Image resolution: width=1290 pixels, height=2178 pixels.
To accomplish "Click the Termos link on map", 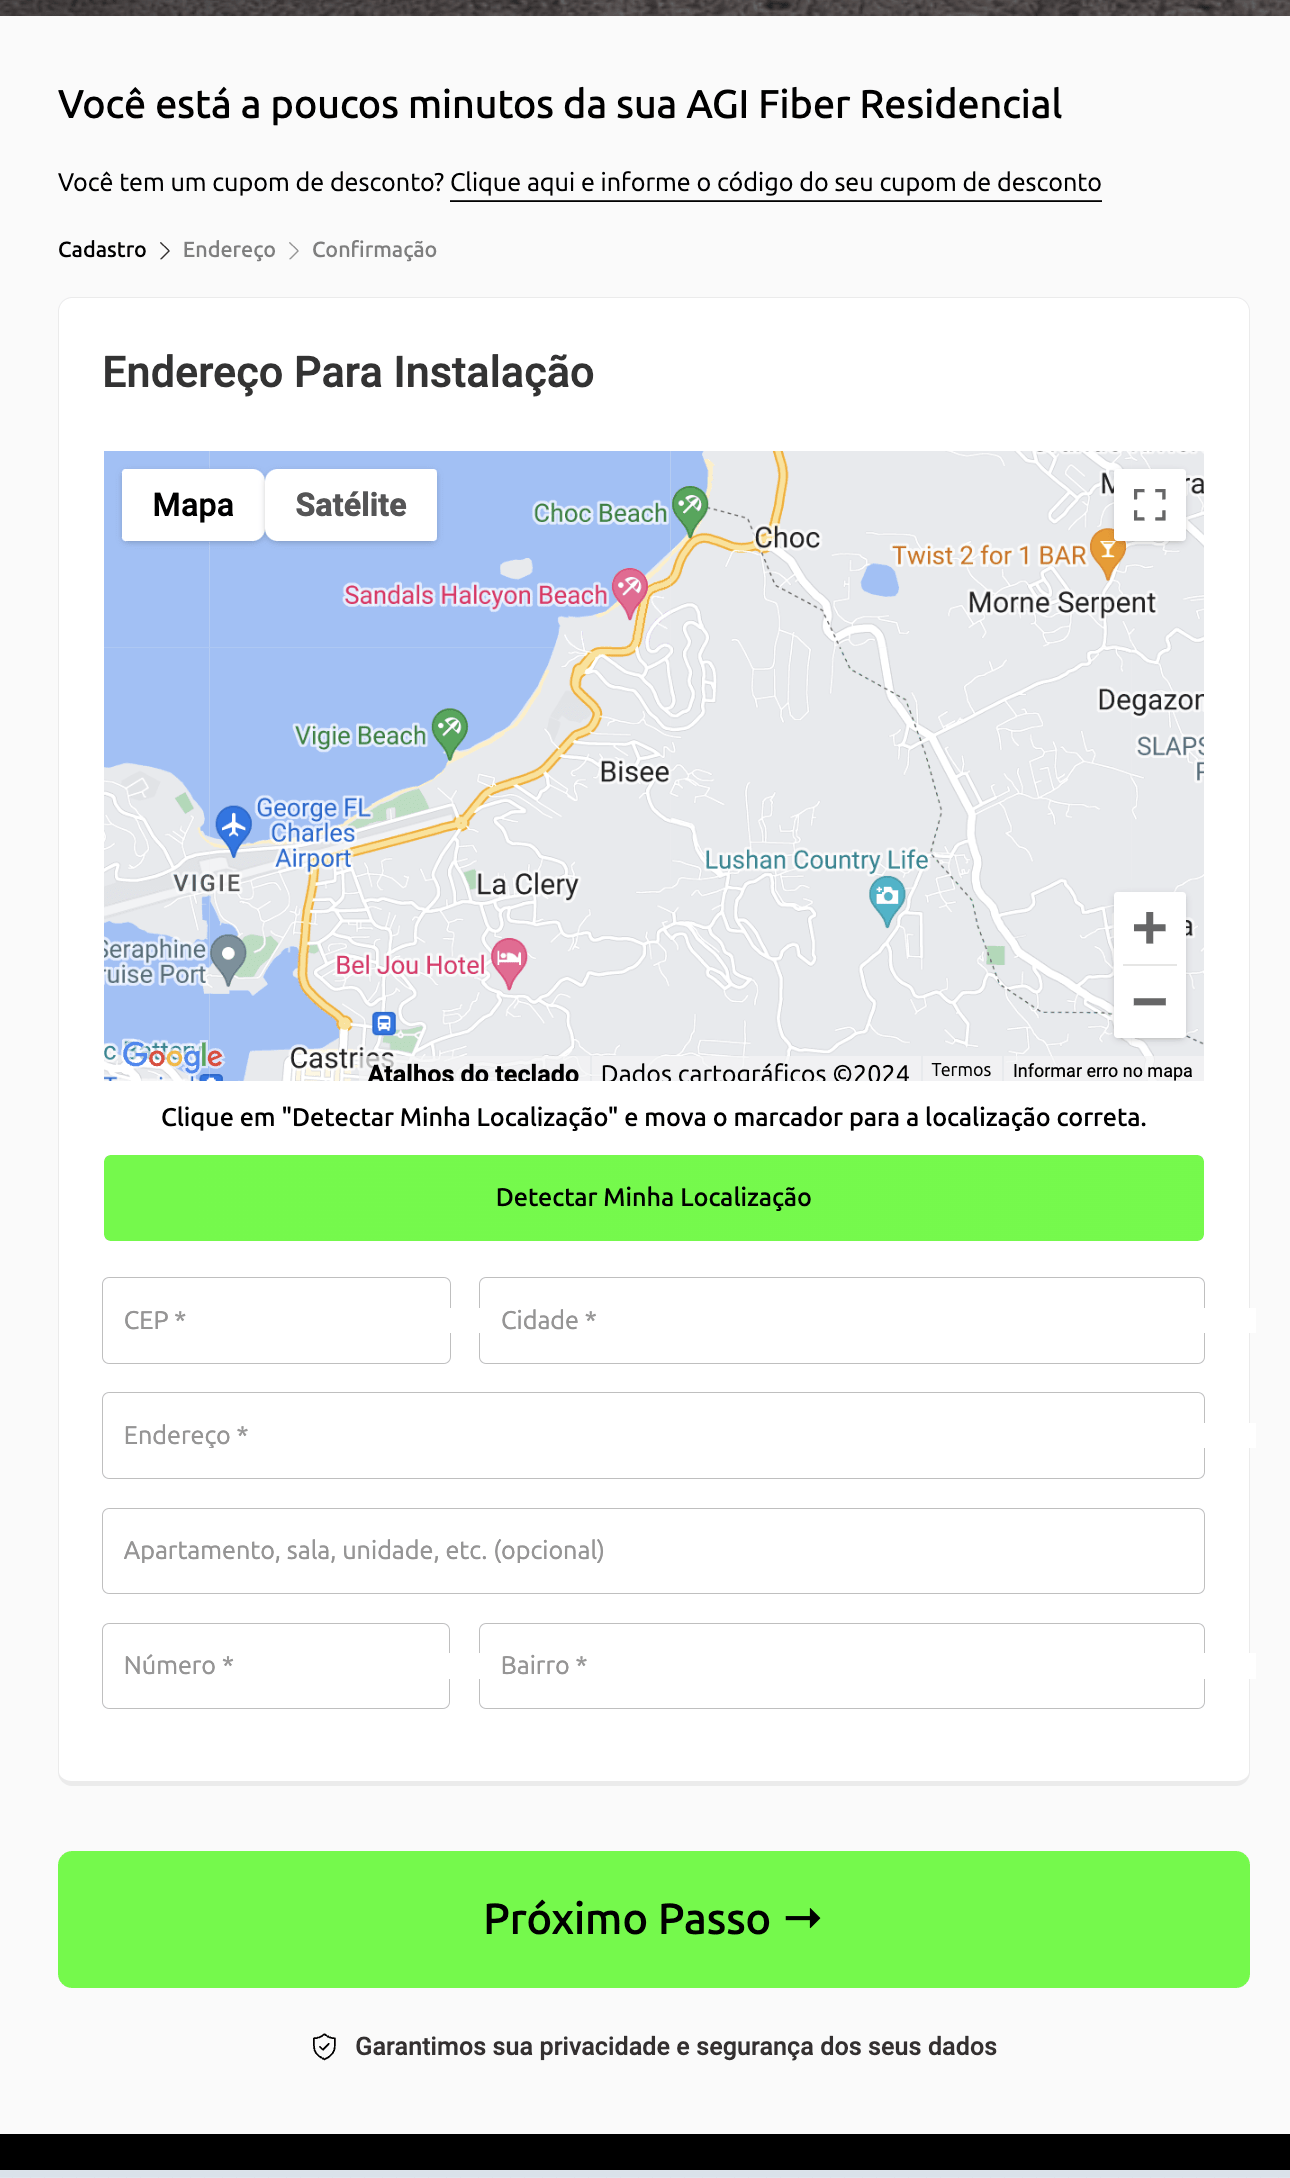I will (961, 1070).
